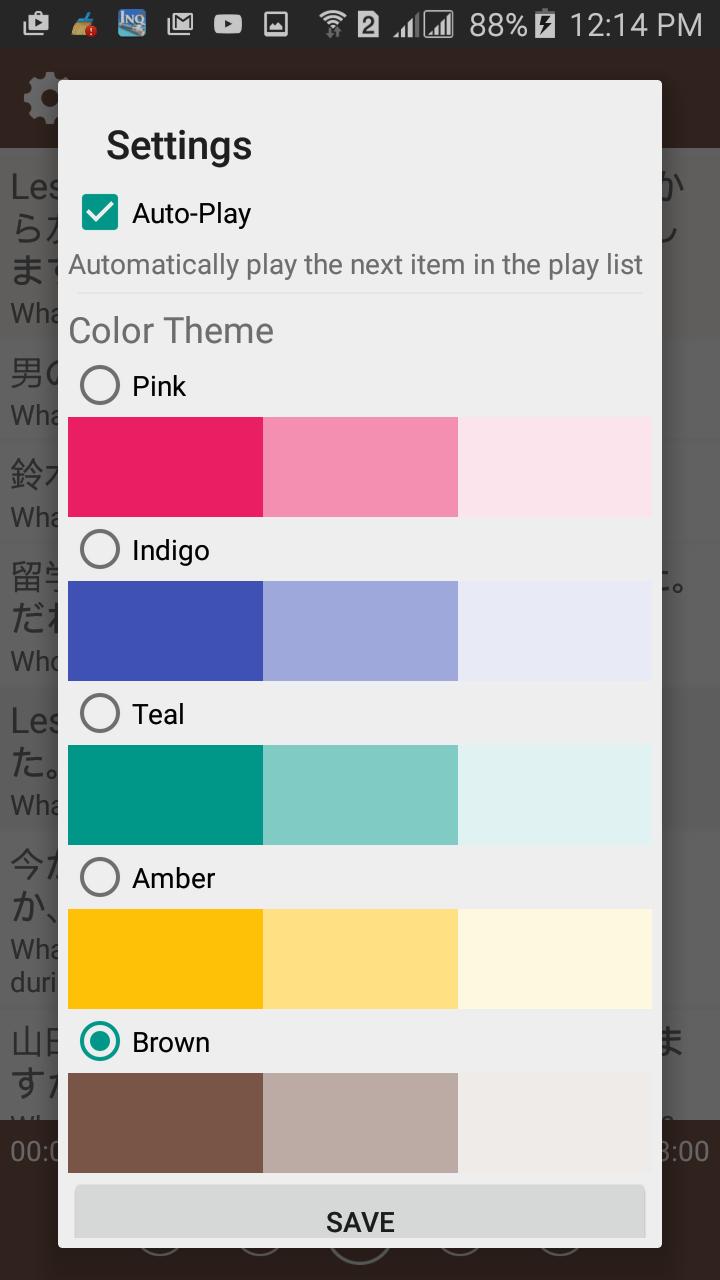720x1280 pixels.
Task: Tap the image notification icon in status bar
Action: 276,23
